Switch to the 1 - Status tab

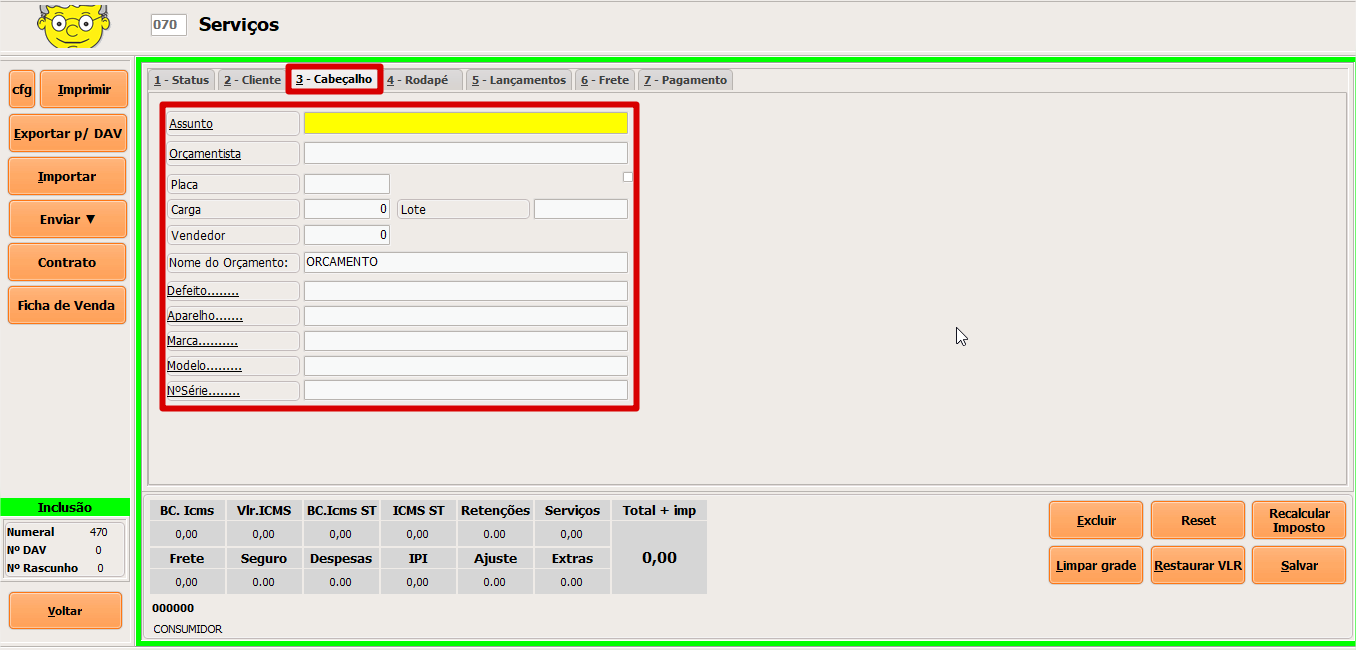(x=181, y=80)
